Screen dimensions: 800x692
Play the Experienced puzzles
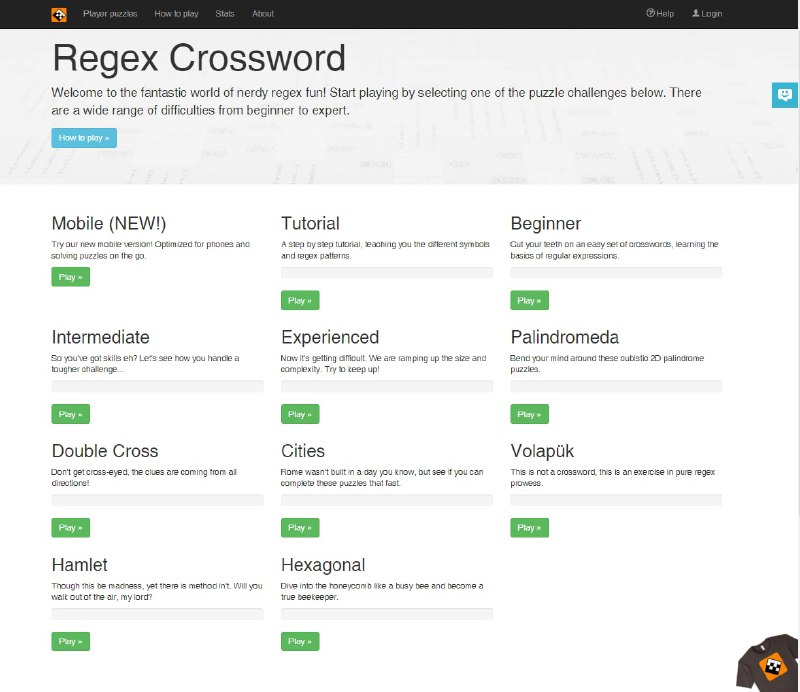click(x=299, y=414)
